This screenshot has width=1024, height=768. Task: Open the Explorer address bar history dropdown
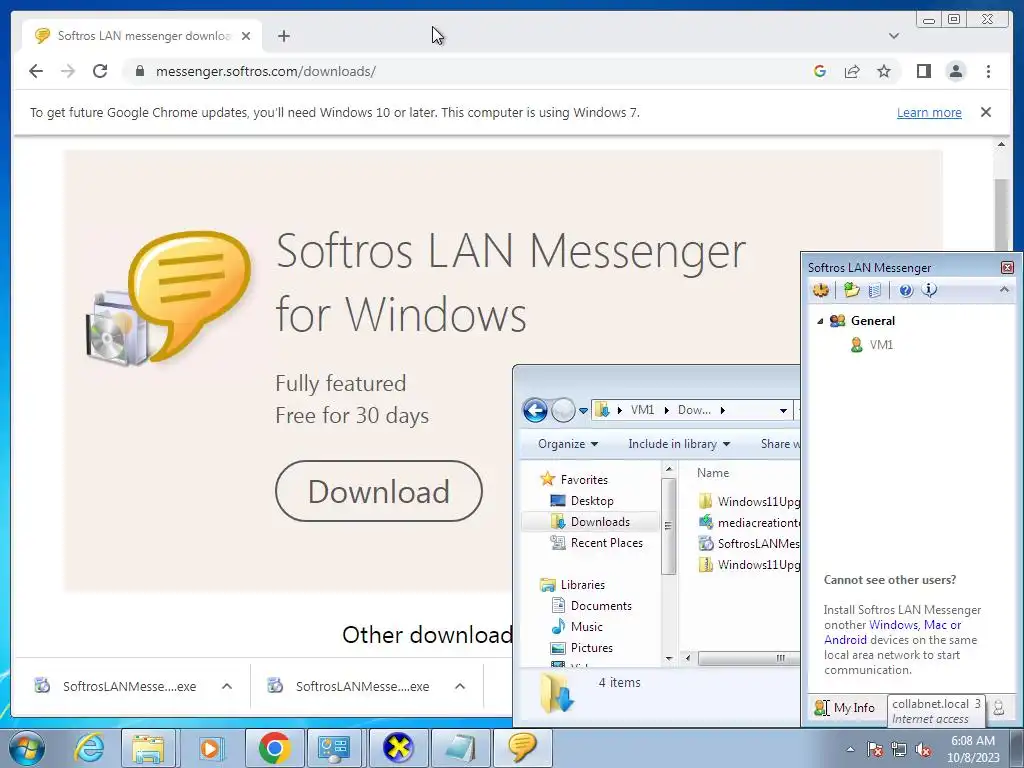point(782,411)
